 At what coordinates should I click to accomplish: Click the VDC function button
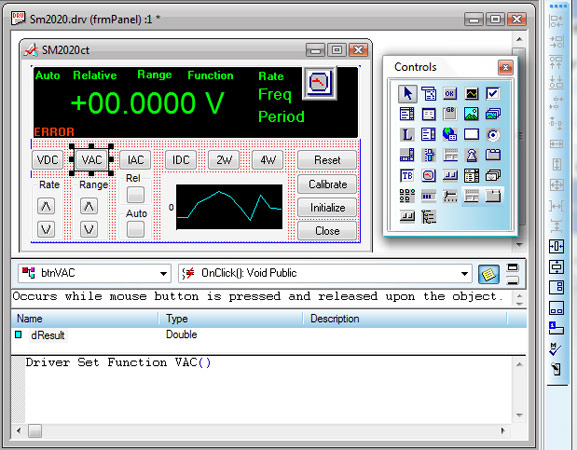coord(47,160)
